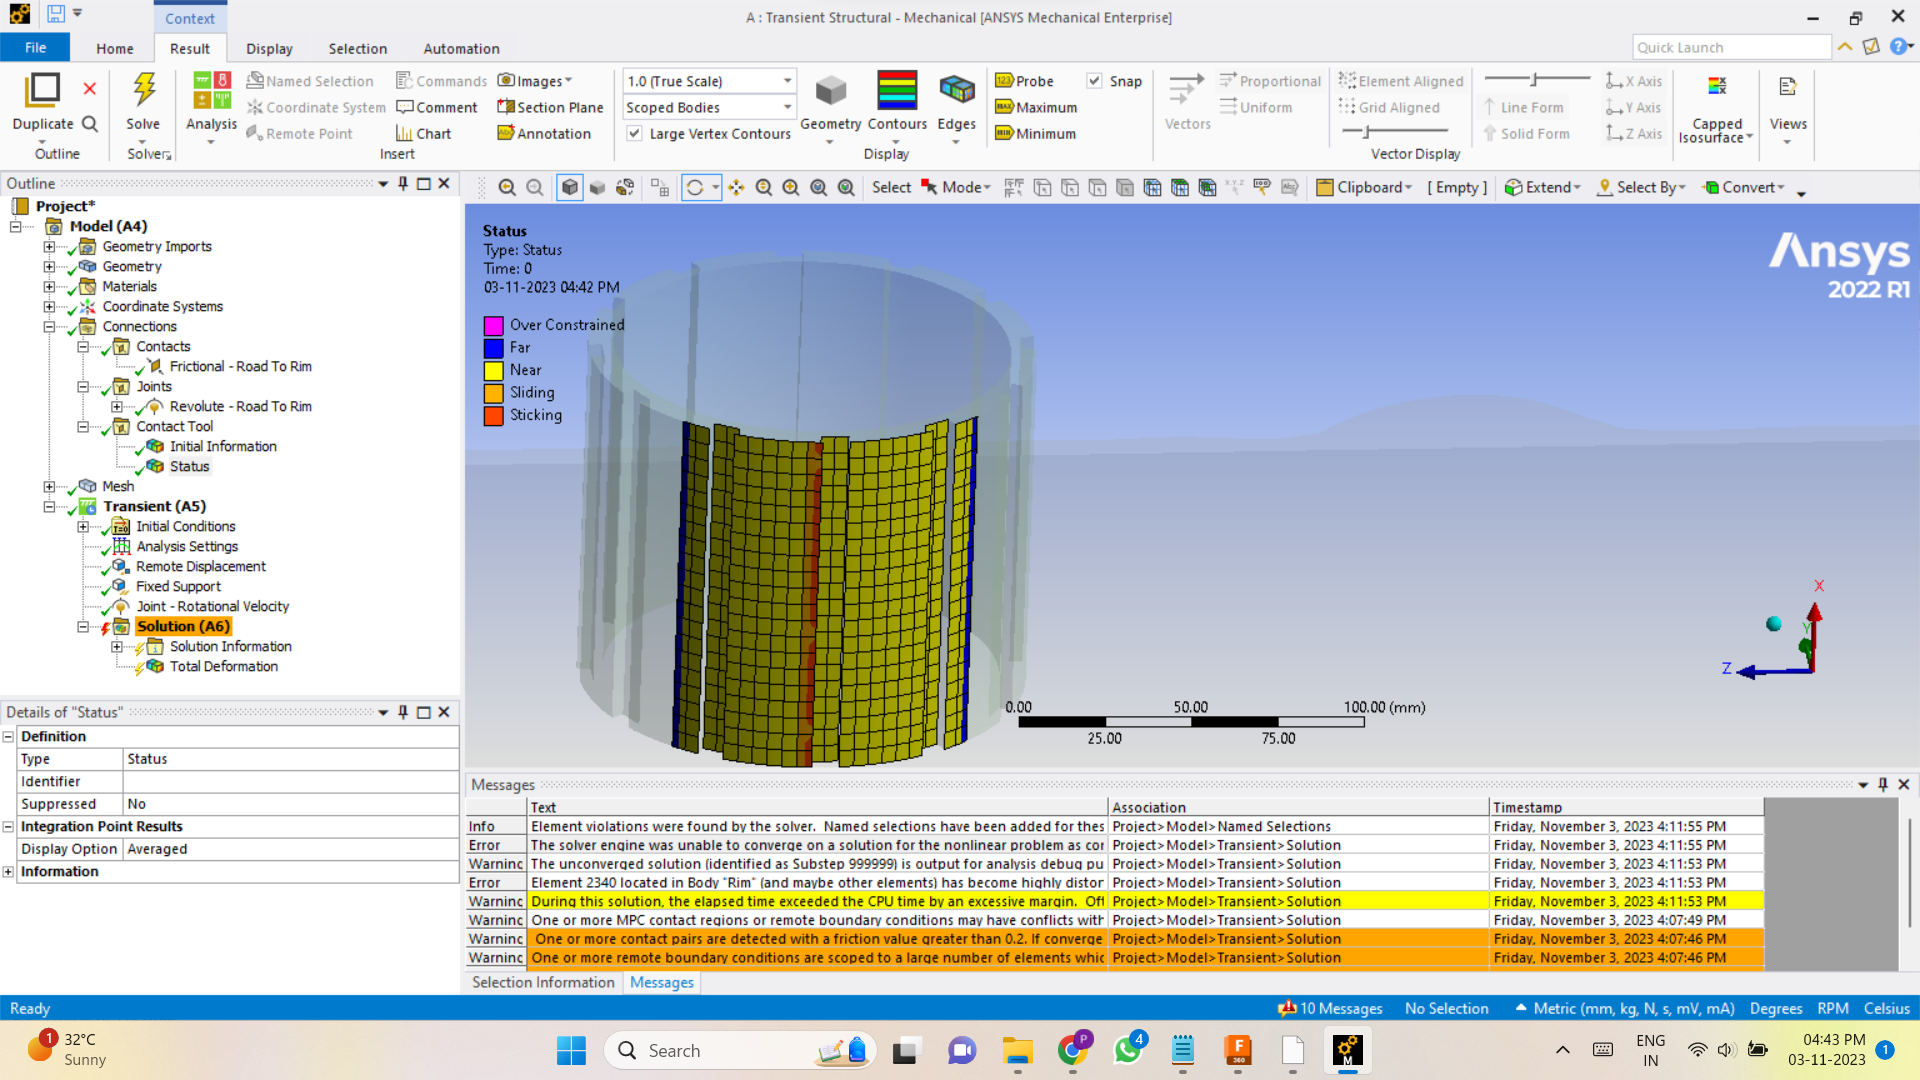The height and width of the screenshot is (1080, 1920).
Task: Collapse the Definition section in Details
Action: pos(8,737)
